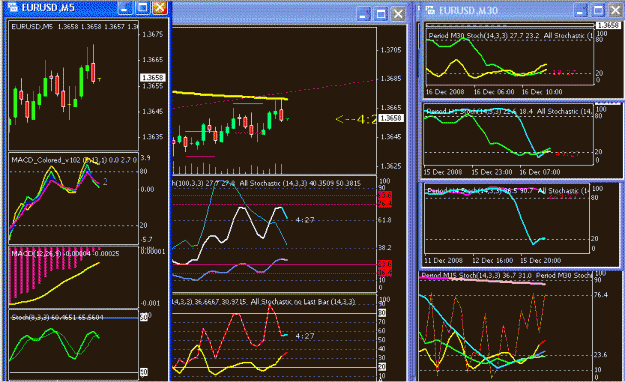Click the '16 Dec 06:00' time axis label

[x=494, y=92]
